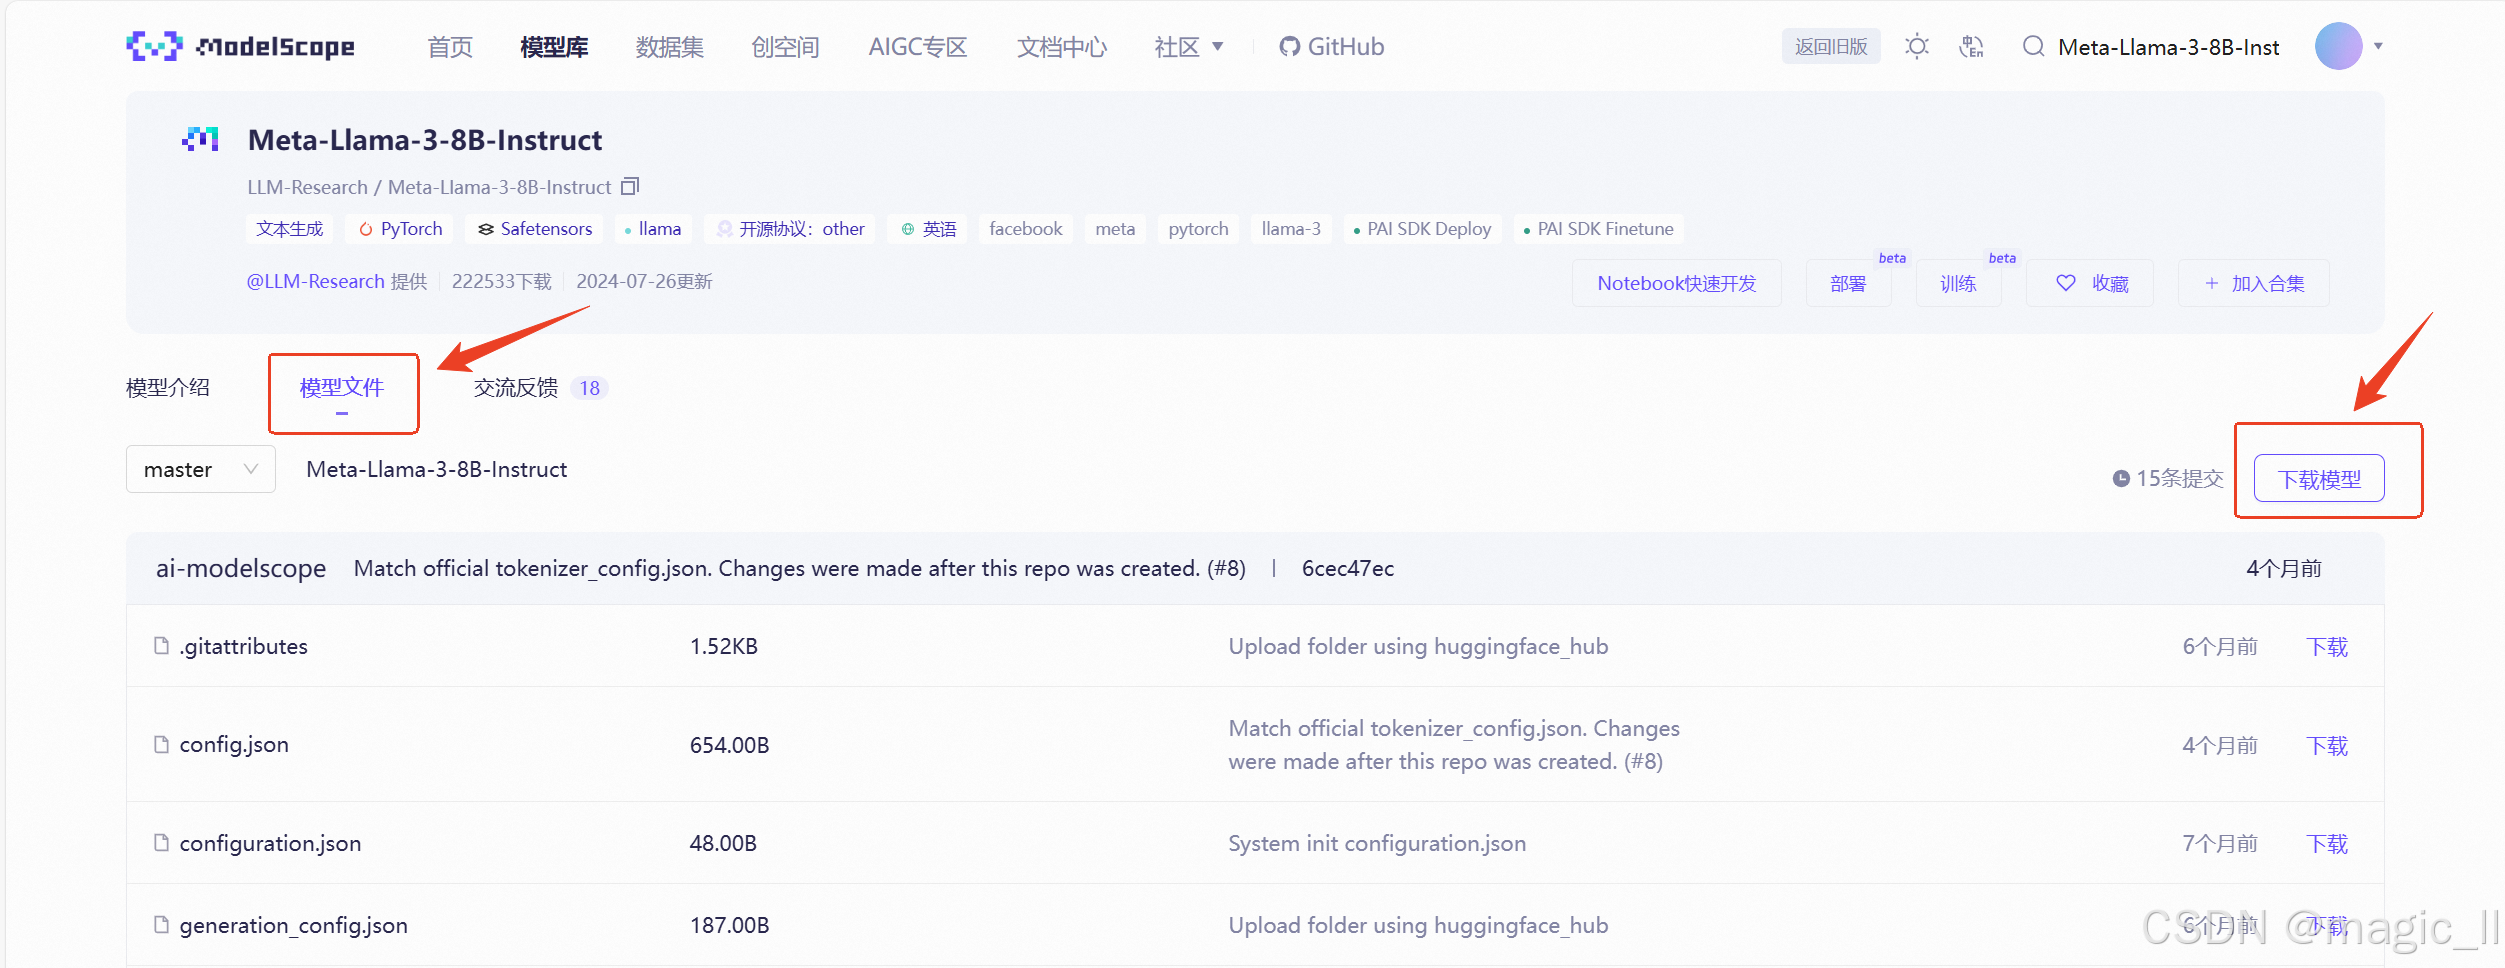The width and height of the screenshot is (2505, 968).
Task: Click the Safetensors tag
Action: point(534,229)
